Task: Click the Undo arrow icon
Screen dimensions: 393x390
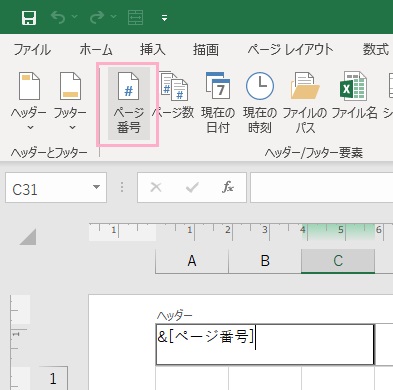Action: tap(58, 17)
